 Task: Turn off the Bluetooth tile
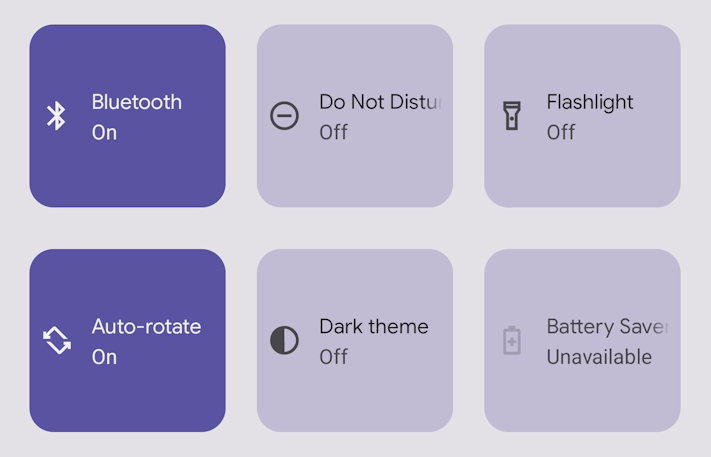[127, 116]
